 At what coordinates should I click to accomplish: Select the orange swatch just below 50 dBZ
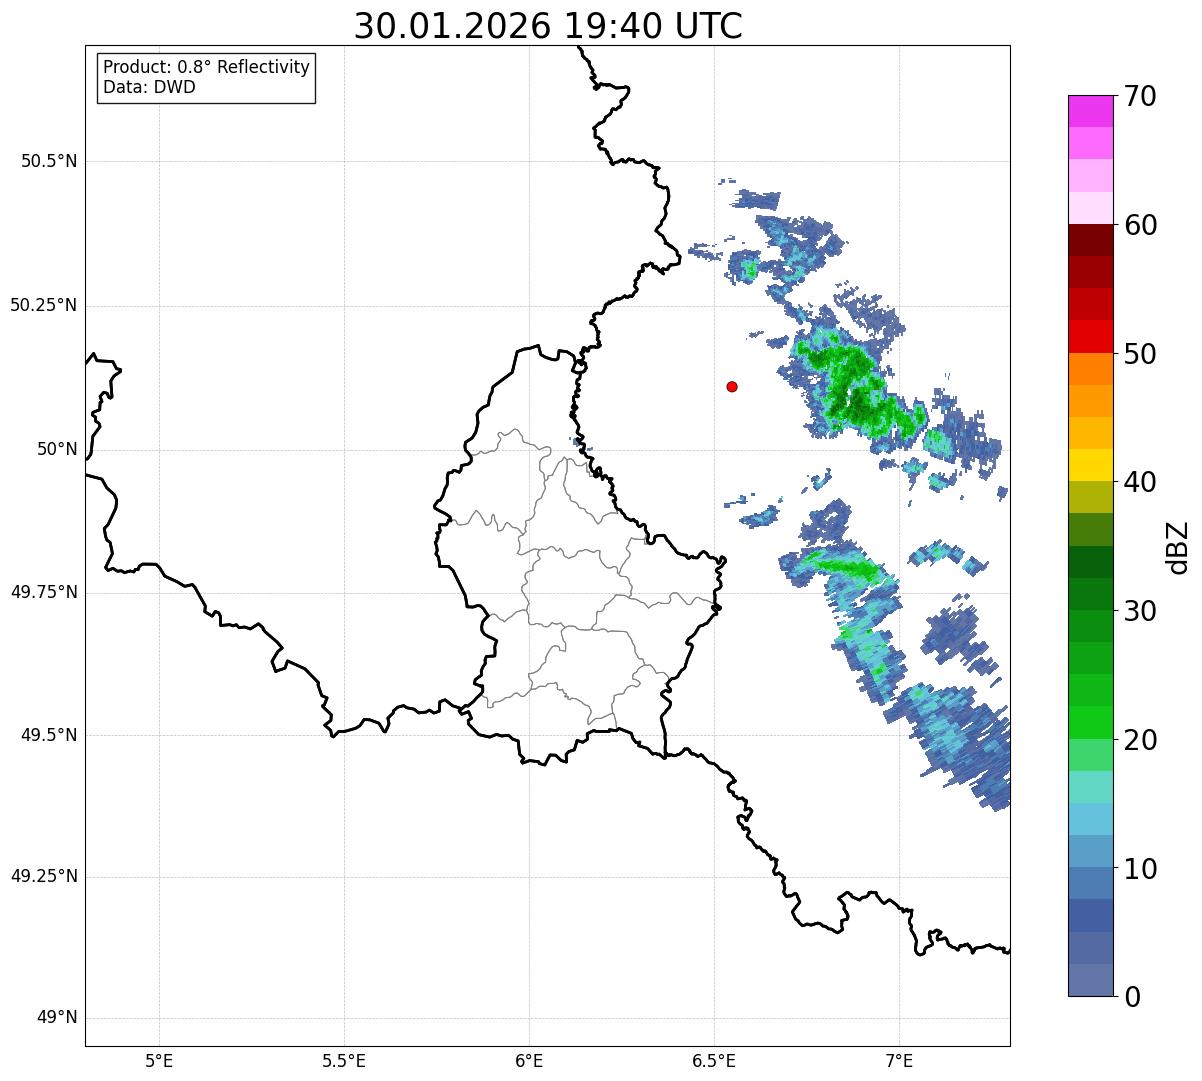point(1091,369)
